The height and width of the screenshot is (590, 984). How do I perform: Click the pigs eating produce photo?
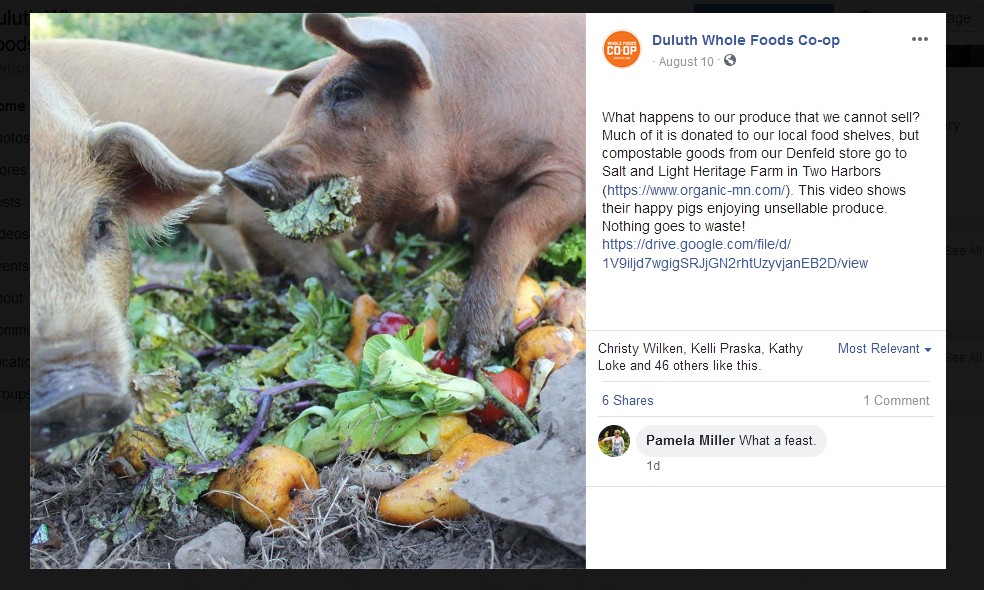click(308, 290)
